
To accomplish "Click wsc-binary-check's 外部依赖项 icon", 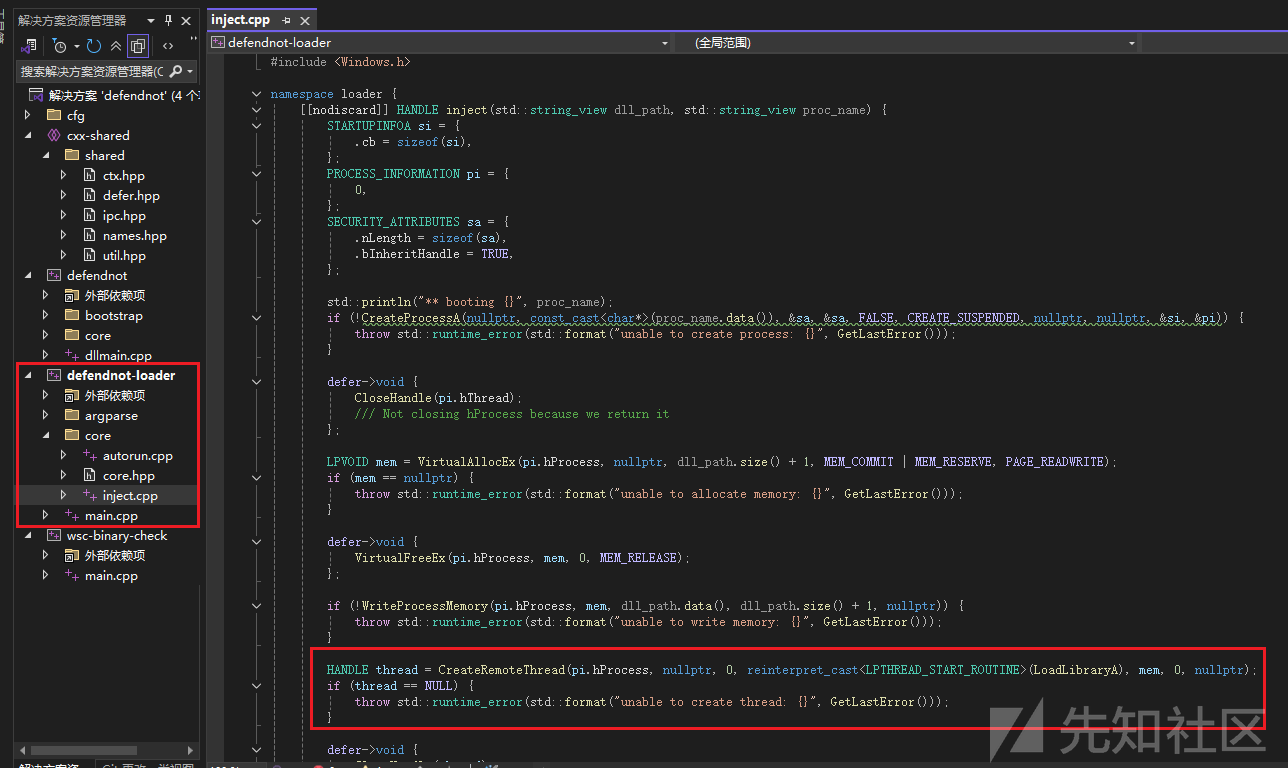I will (71, 556).
